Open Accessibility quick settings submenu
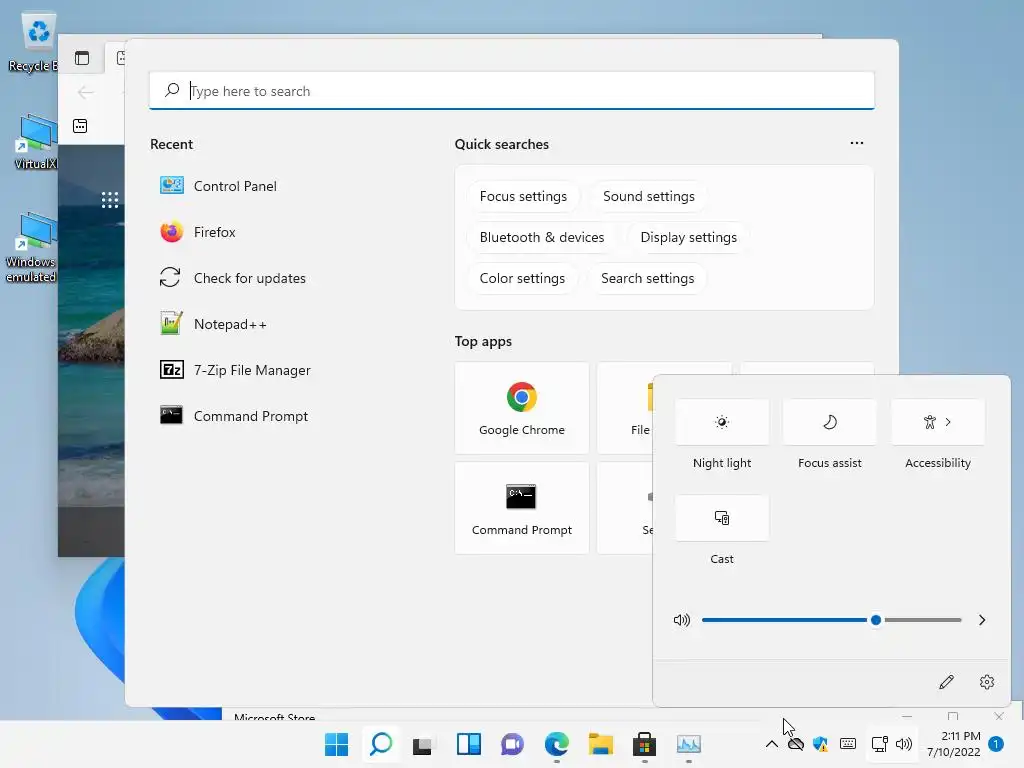 point(938,422)
